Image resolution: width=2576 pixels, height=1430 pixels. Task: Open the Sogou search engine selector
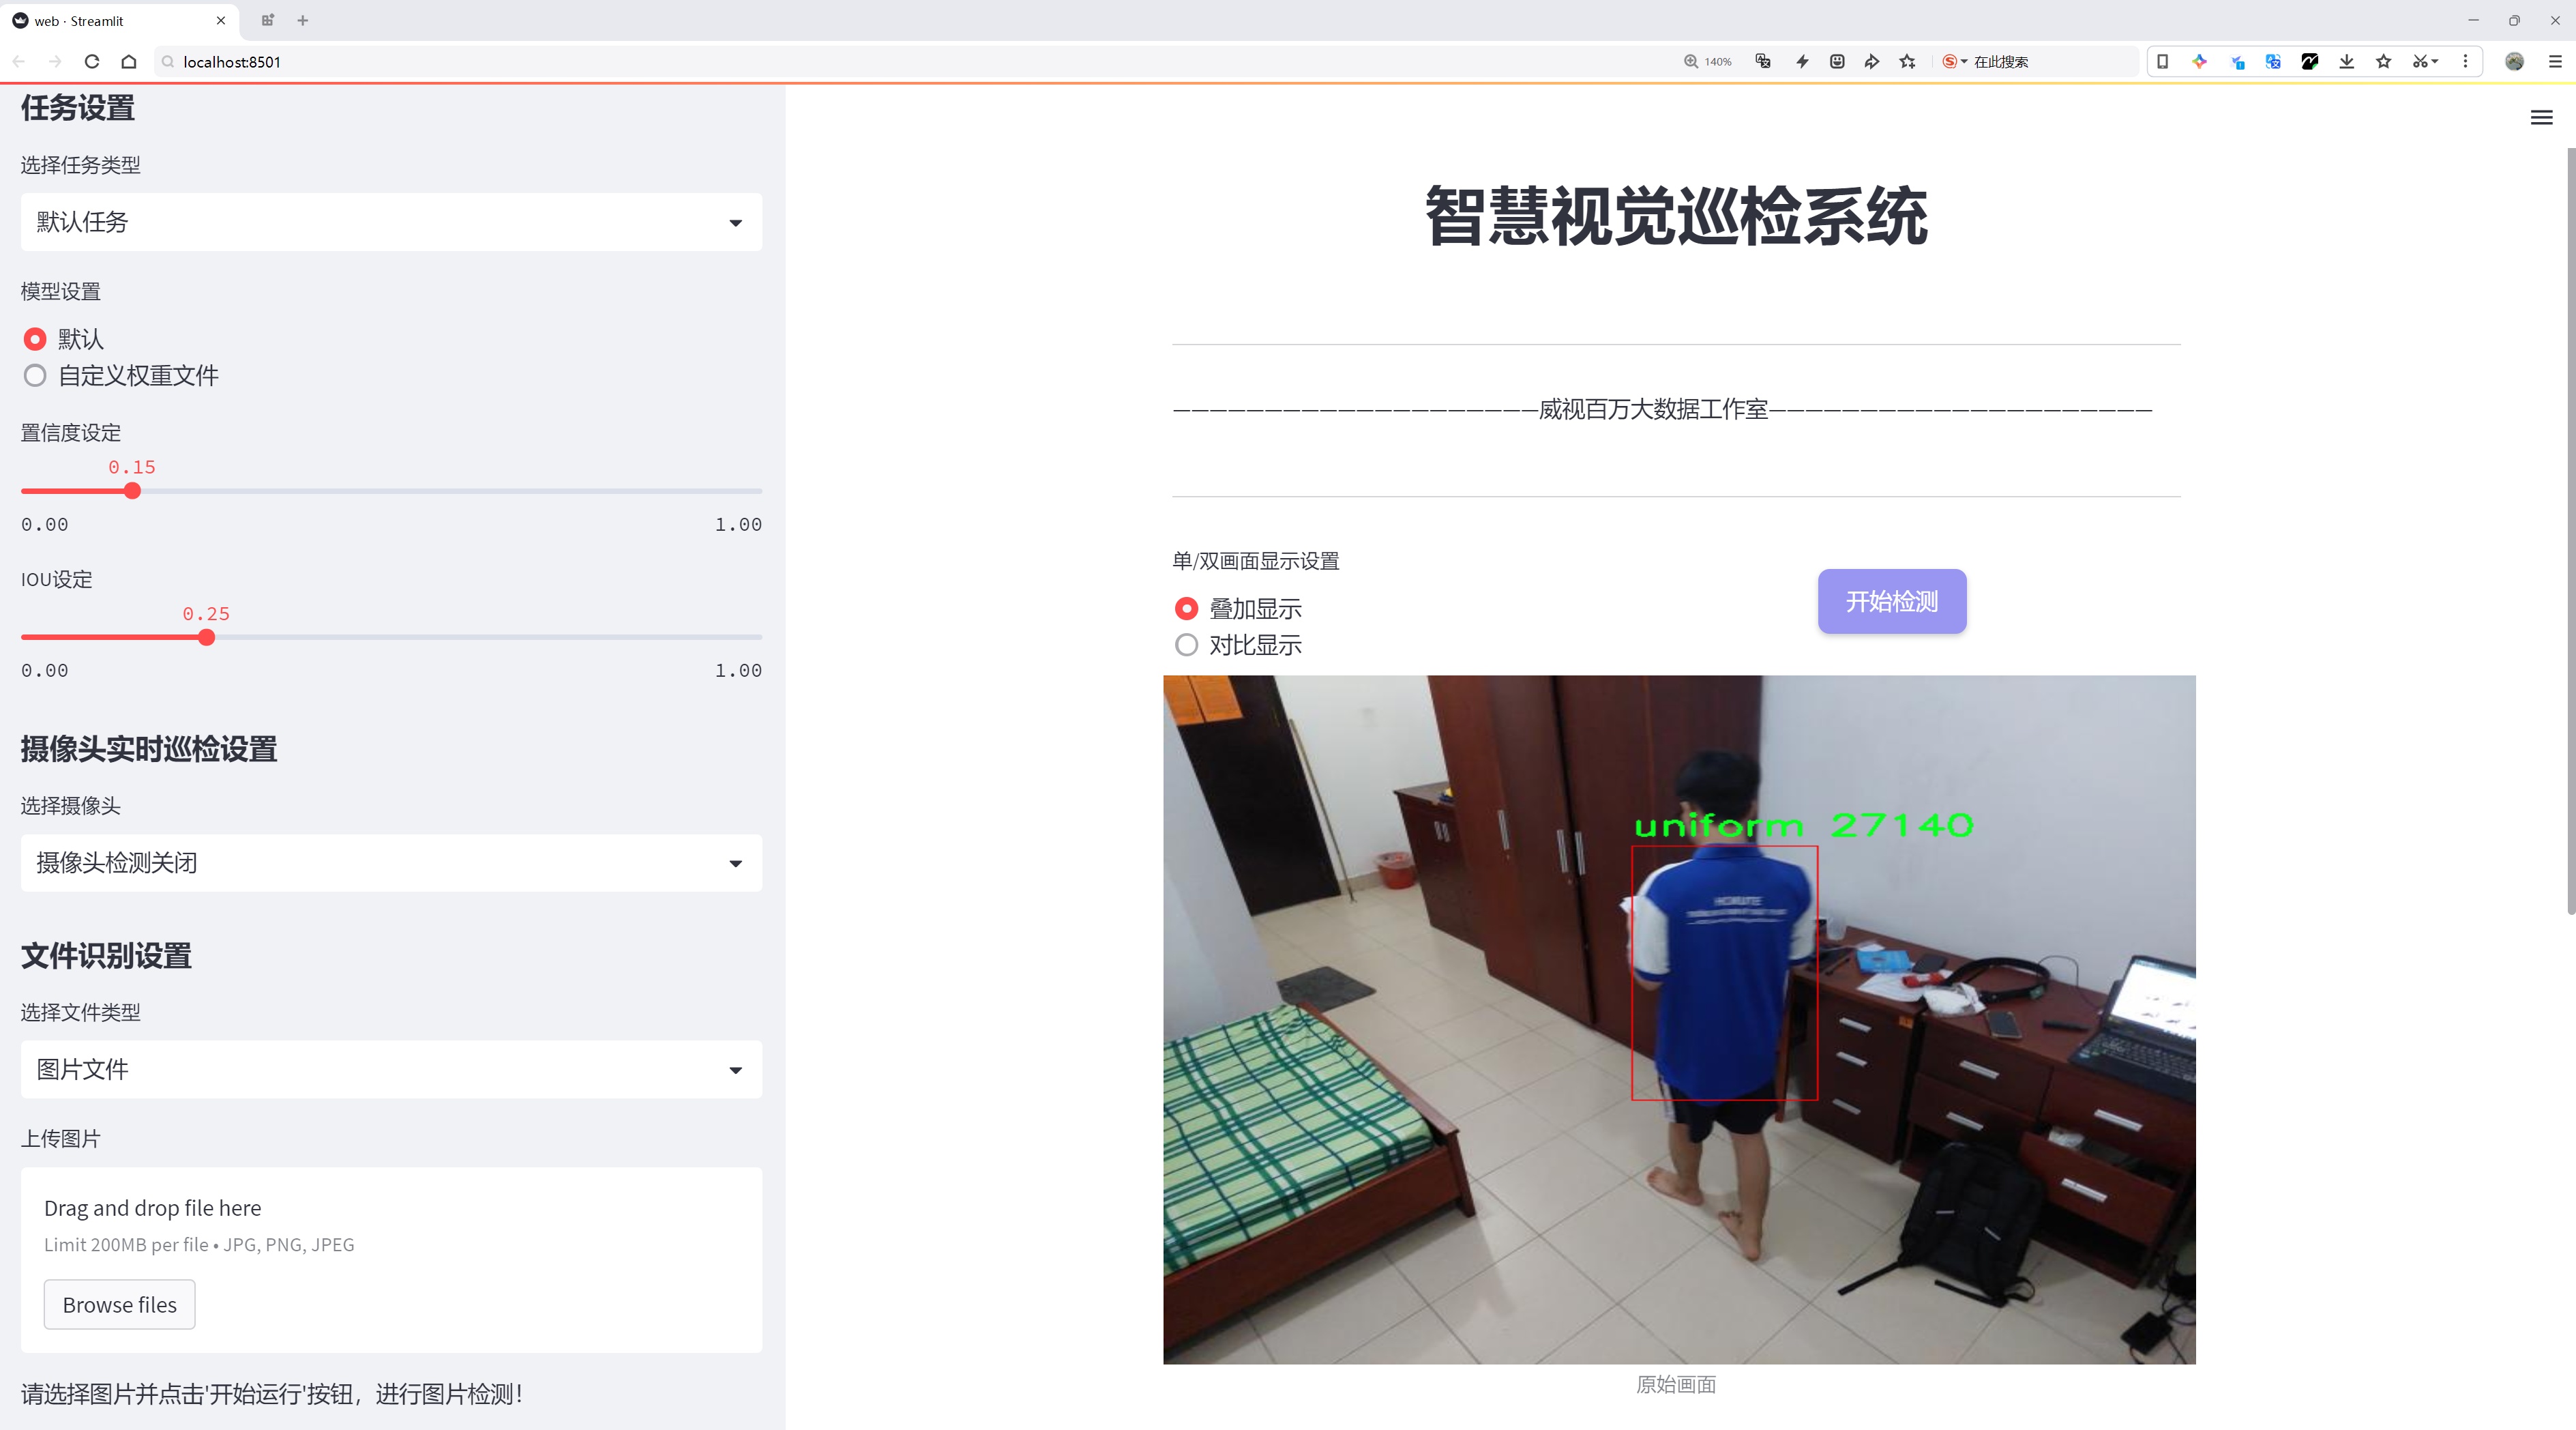click(x=1955, y=62)
